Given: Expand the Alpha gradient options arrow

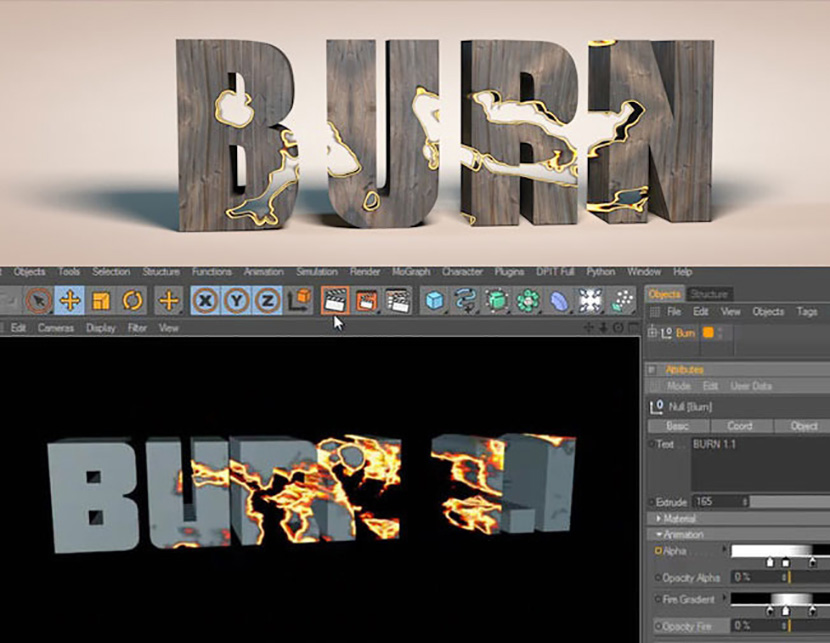Looking at the screenshot, I should [725, 550].
